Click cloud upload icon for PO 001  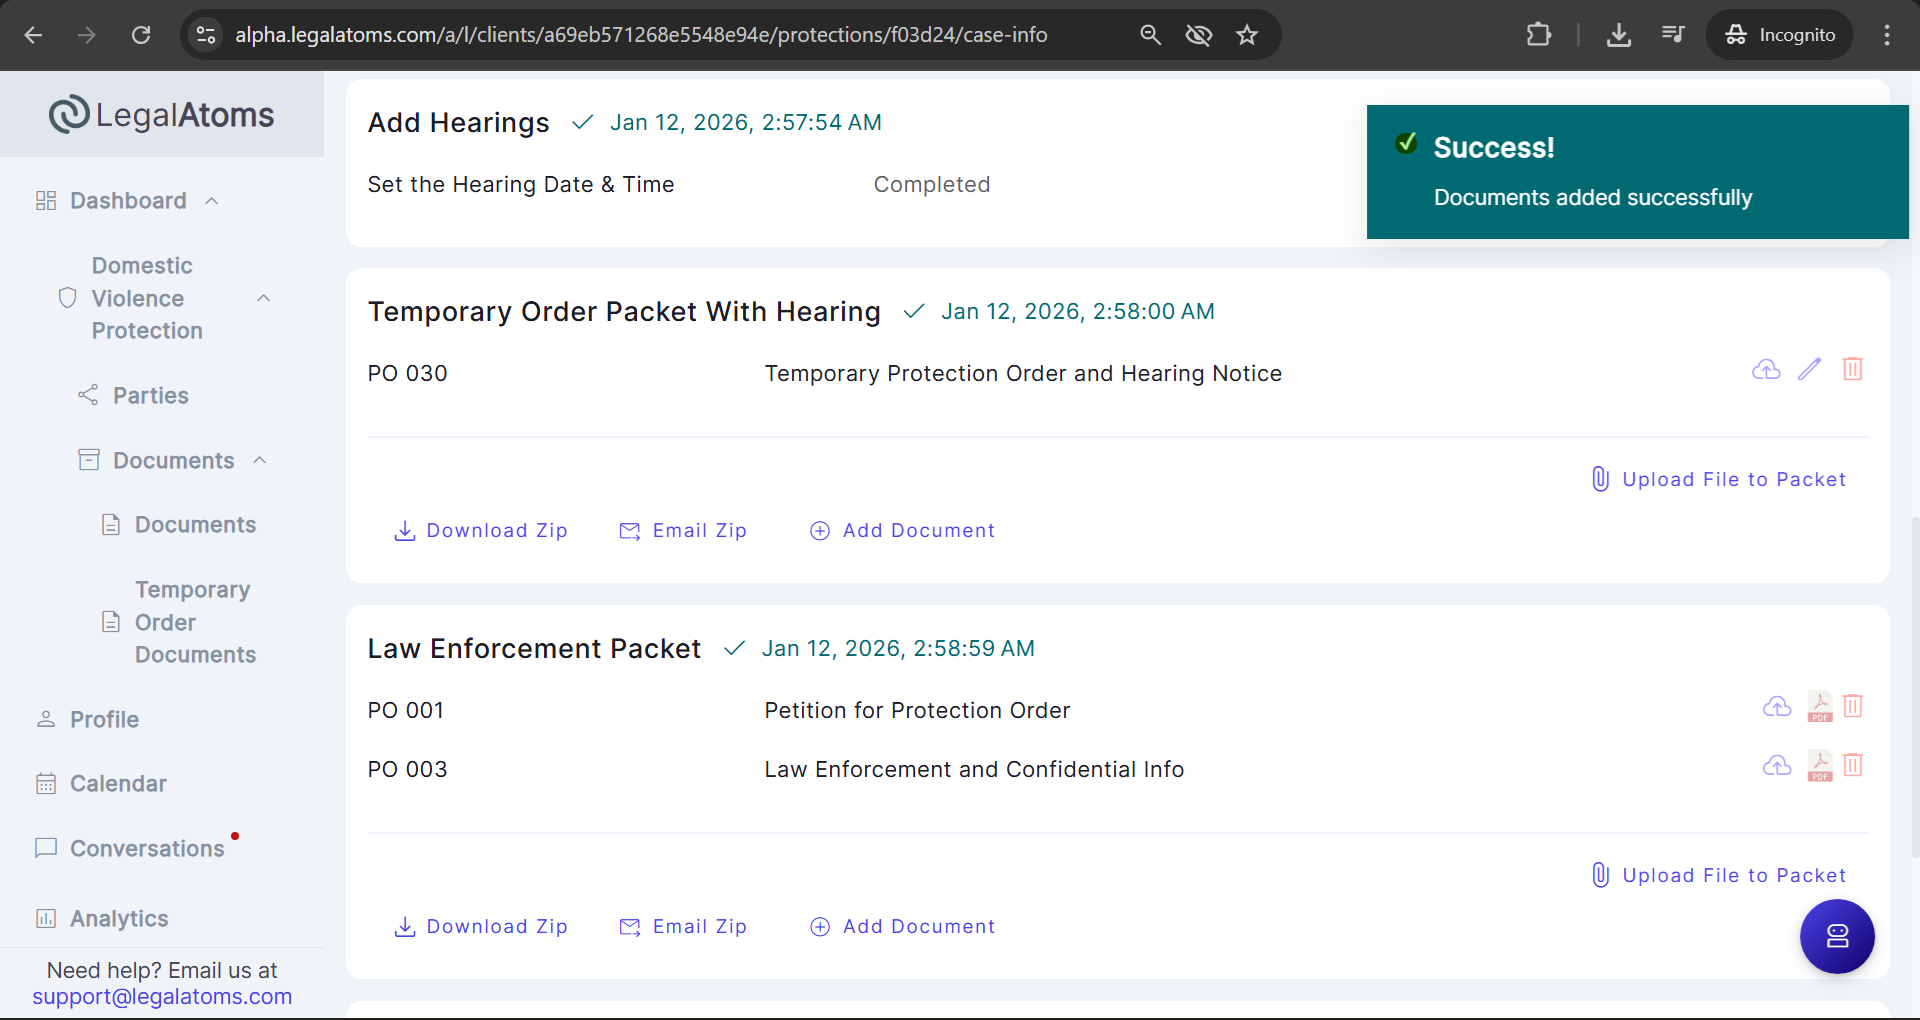click(x=1776, y=707)
